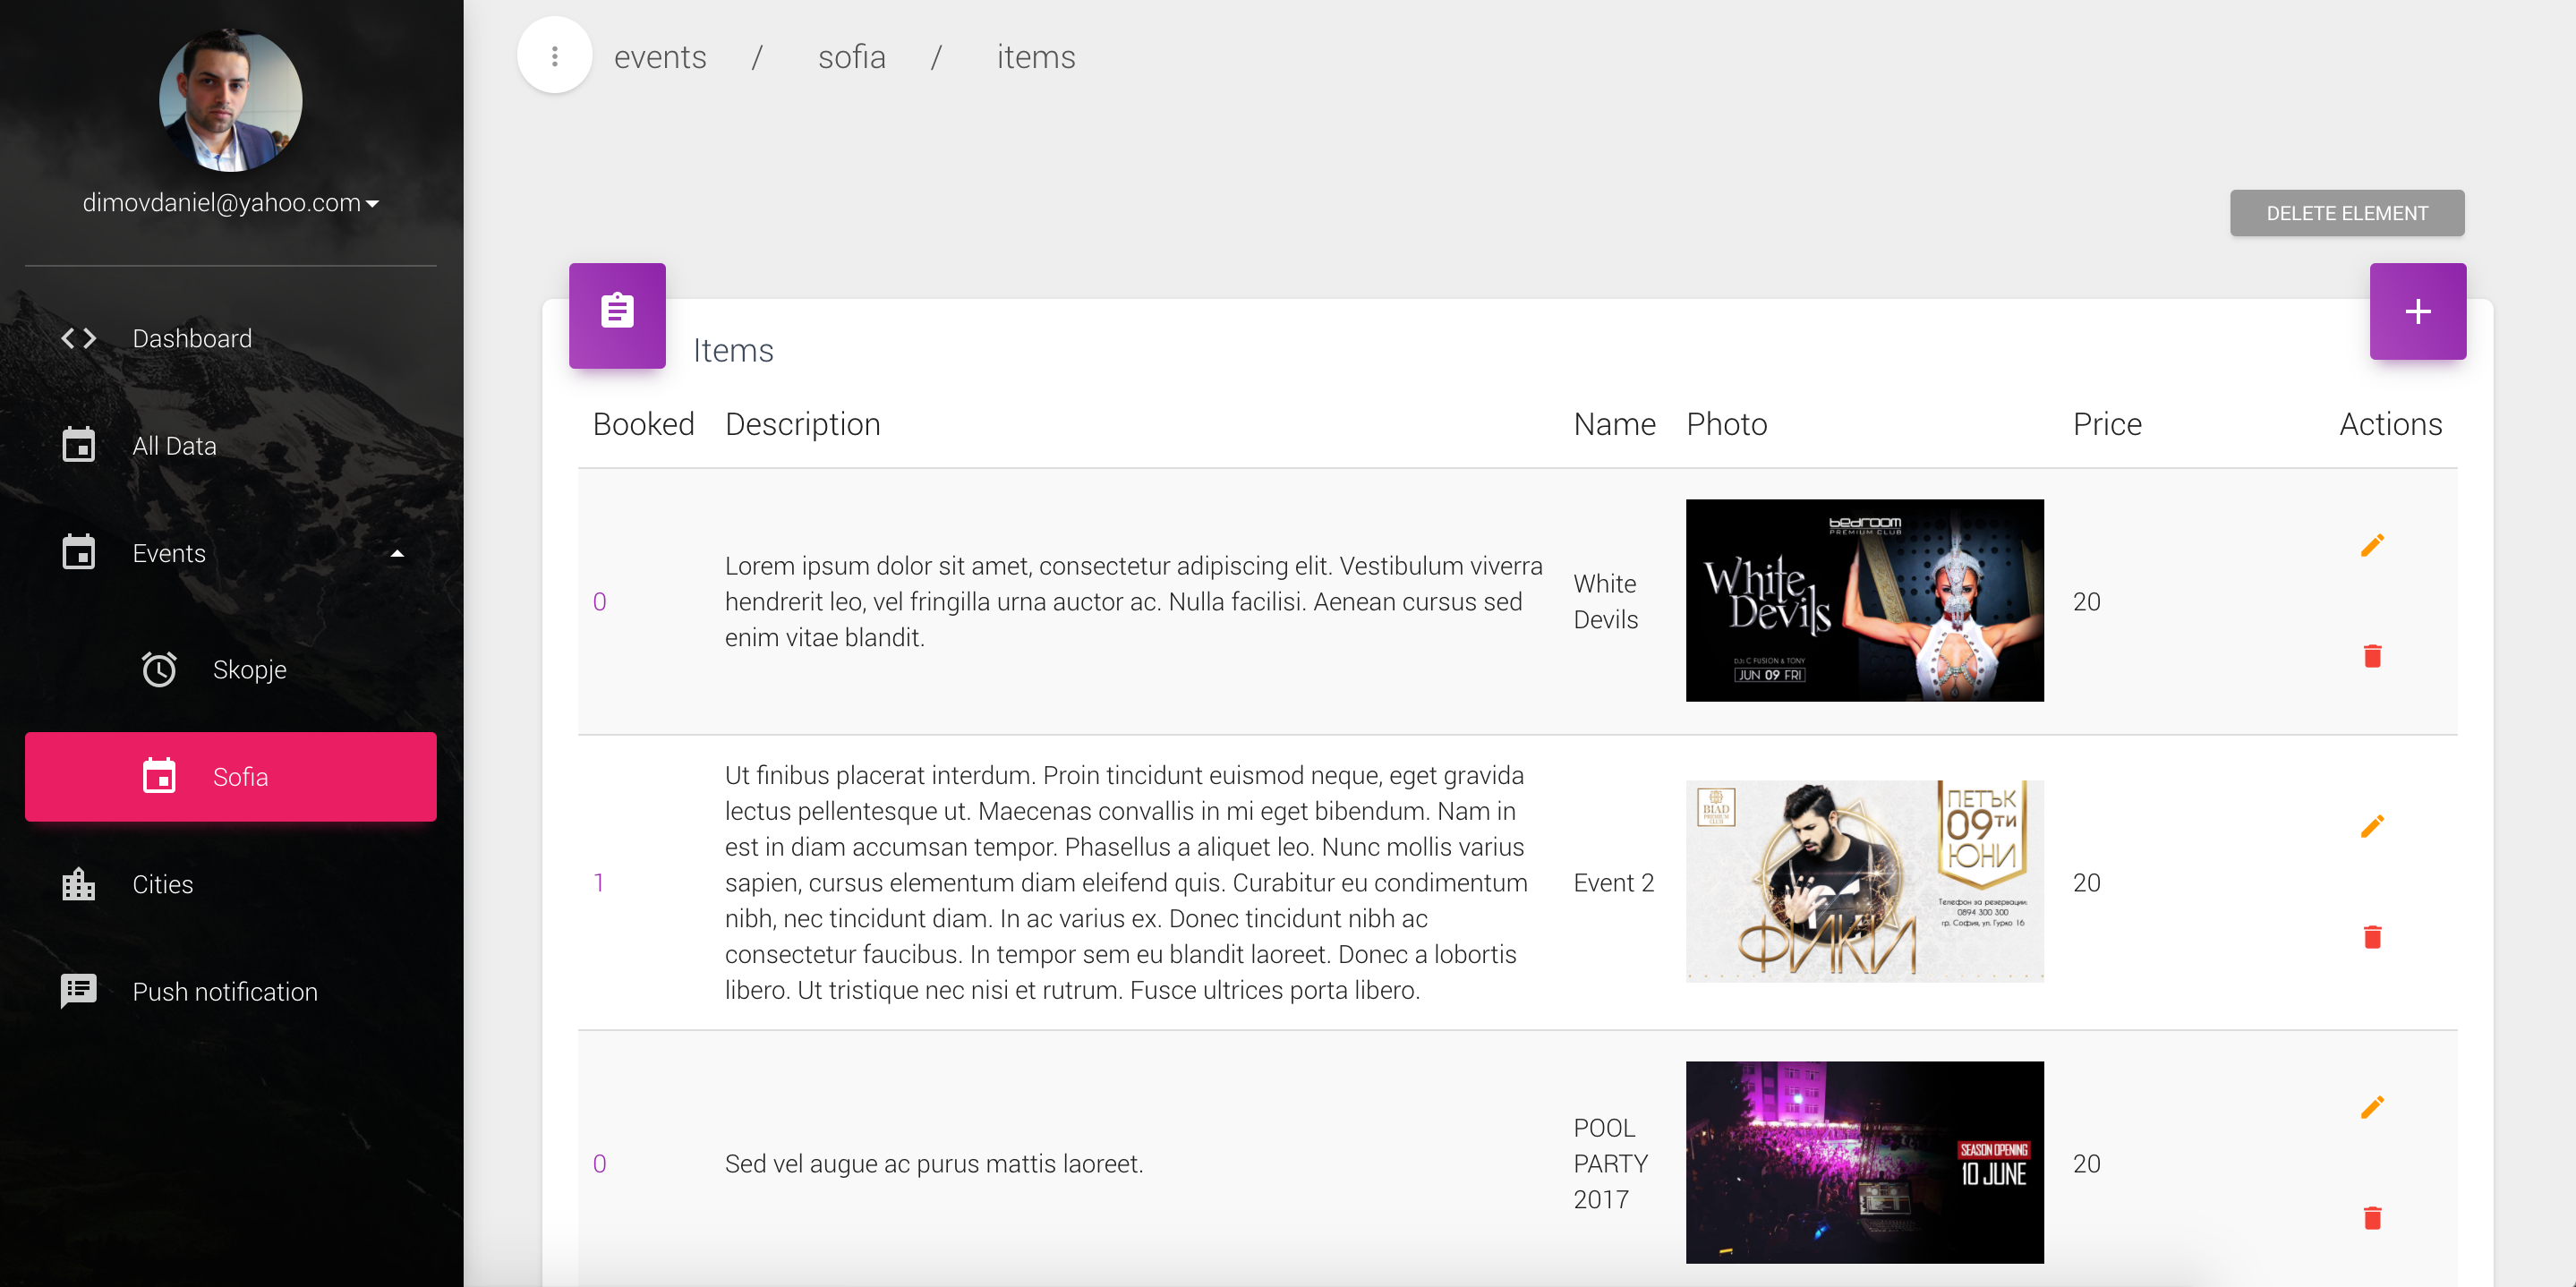The image size is (2576, 1287).
Task: Click the edit pencil for Event 2
Action: [x=2372, y=826]
